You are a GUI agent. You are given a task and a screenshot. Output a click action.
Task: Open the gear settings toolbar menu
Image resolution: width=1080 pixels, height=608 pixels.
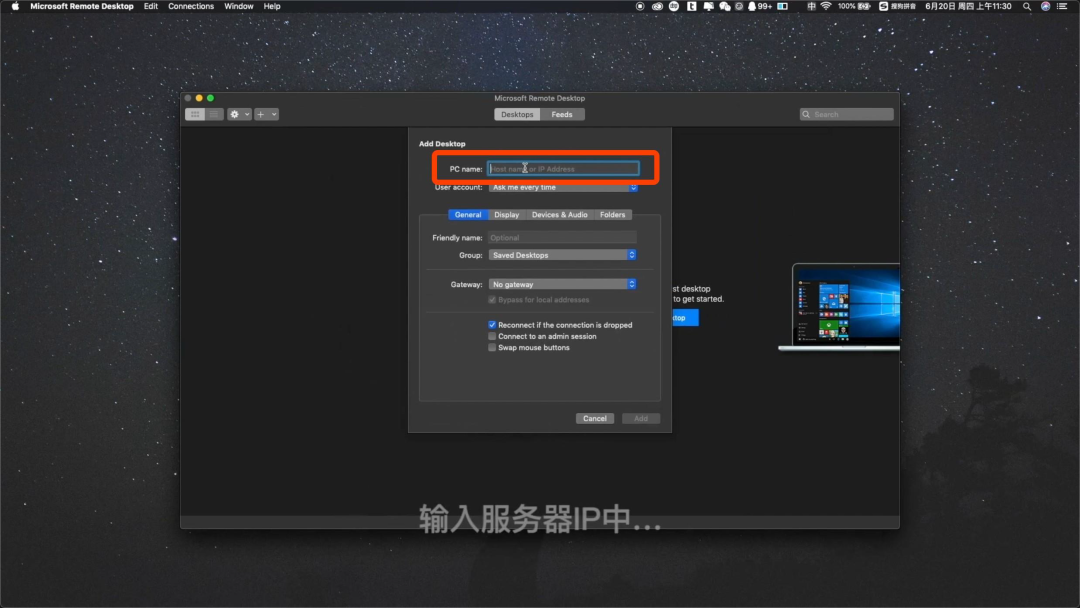(239, 114)
